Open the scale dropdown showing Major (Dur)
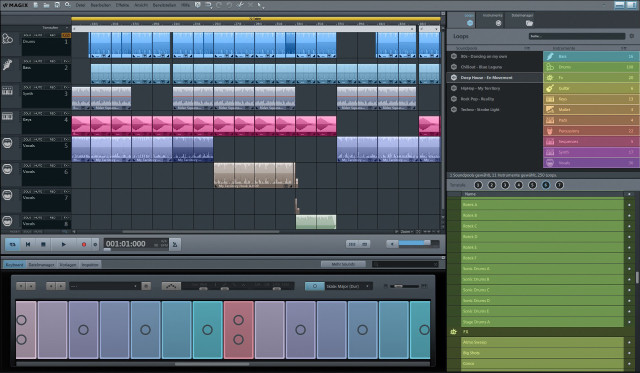Image resolution: width=640 pixels, height=373 pixels. [348, 286]
